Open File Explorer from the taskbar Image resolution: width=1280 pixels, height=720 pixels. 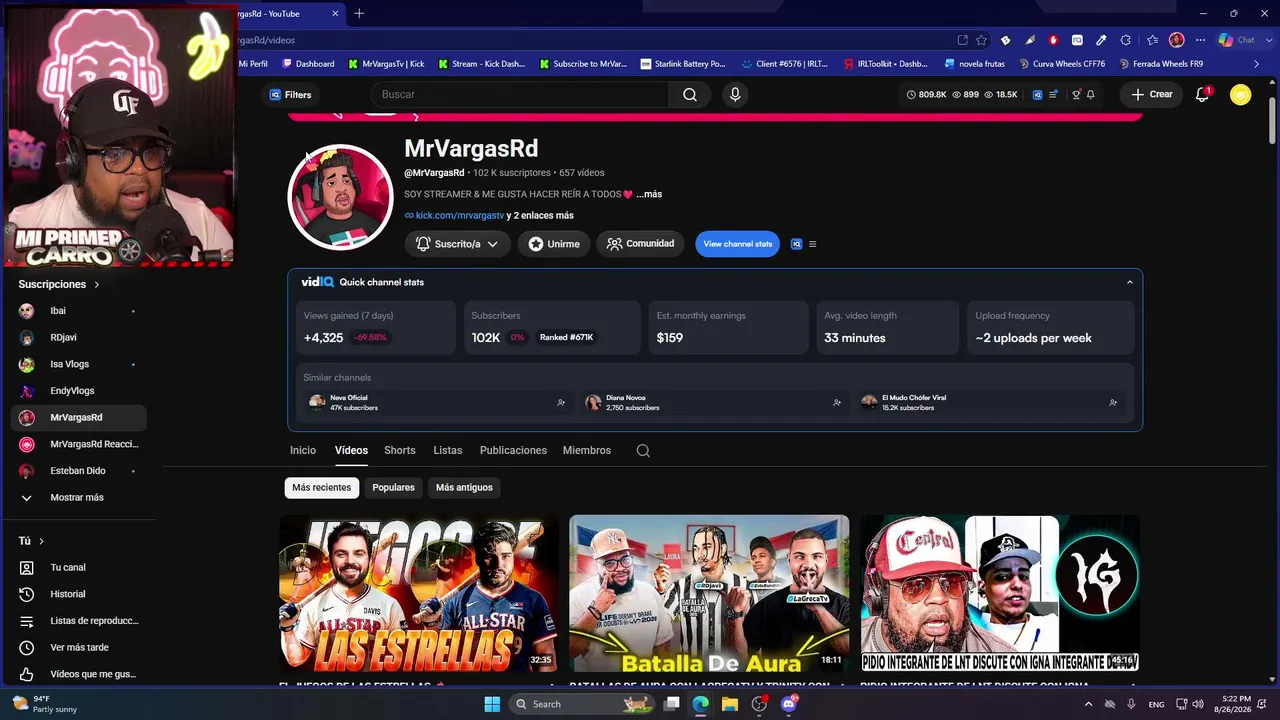[730, 704]
